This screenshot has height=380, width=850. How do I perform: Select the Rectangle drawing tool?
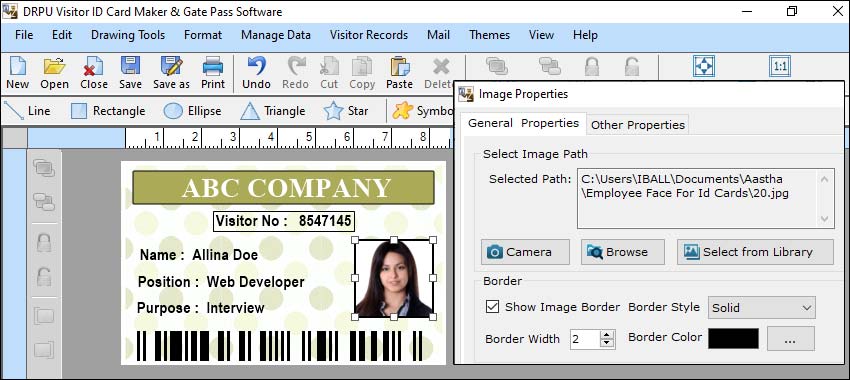[x=108, y=111]
